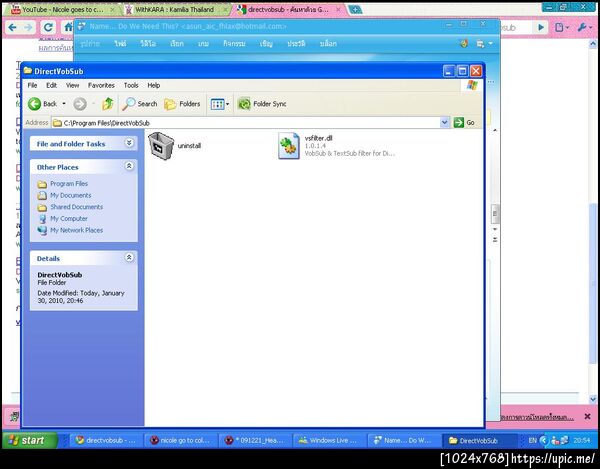
Task: Close the pink bar at browser bottom
Action: tap(587, 417)
